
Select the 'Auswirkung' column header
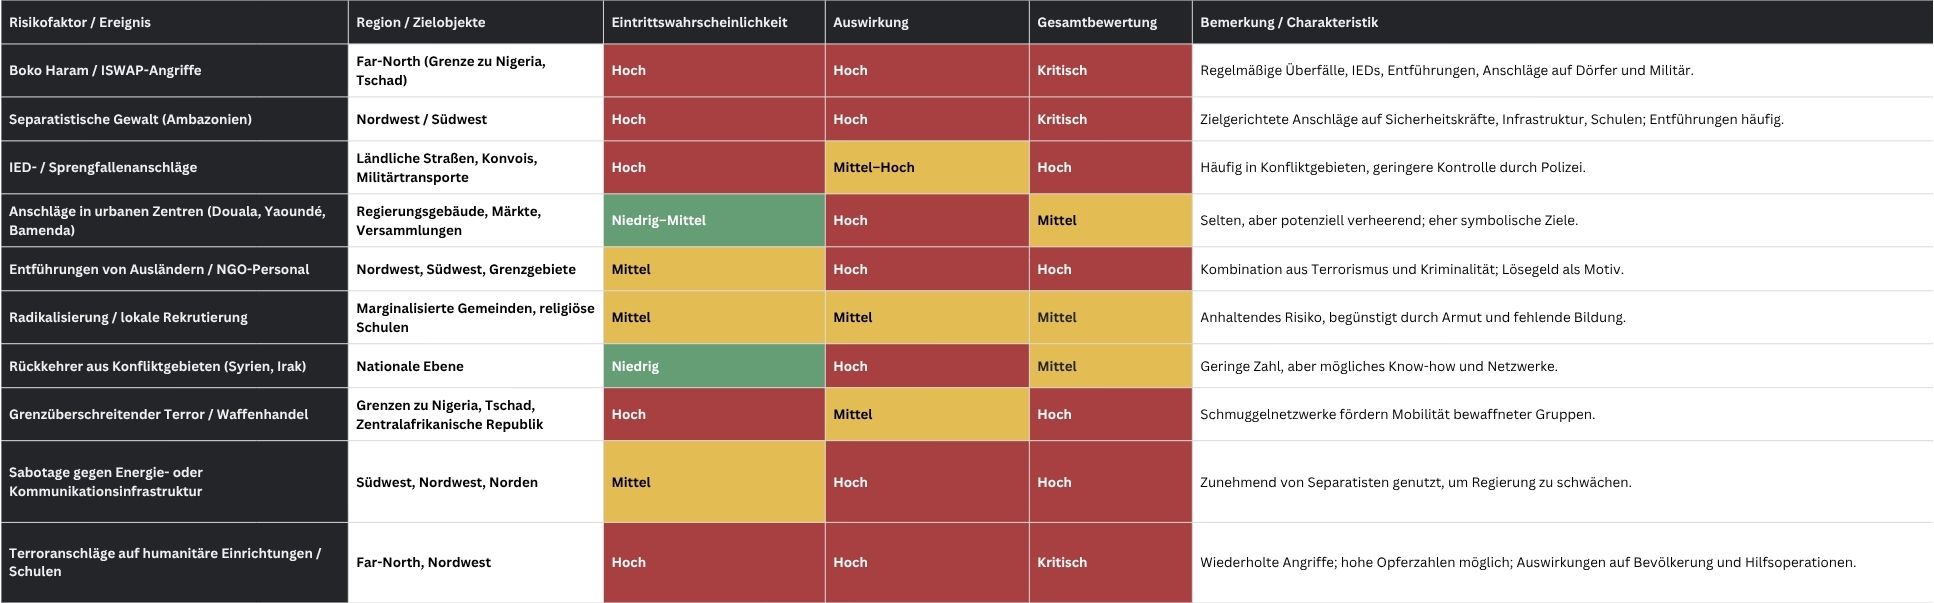click(871, 22)
